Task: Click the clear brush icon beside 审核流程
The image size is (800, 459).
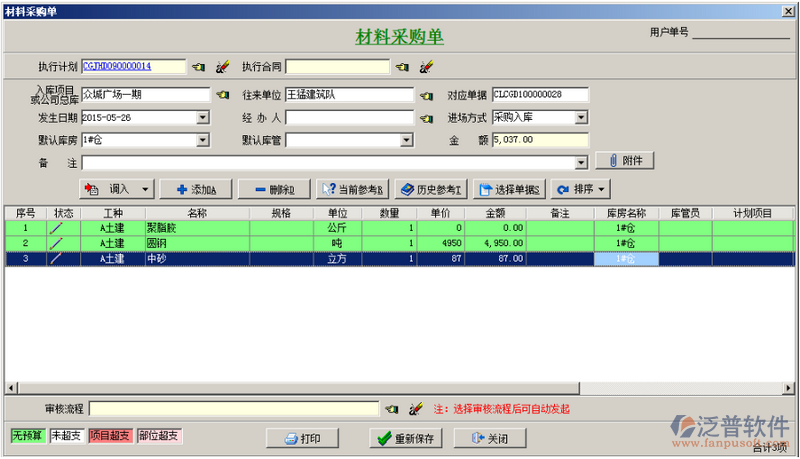Action: point(416,409)
